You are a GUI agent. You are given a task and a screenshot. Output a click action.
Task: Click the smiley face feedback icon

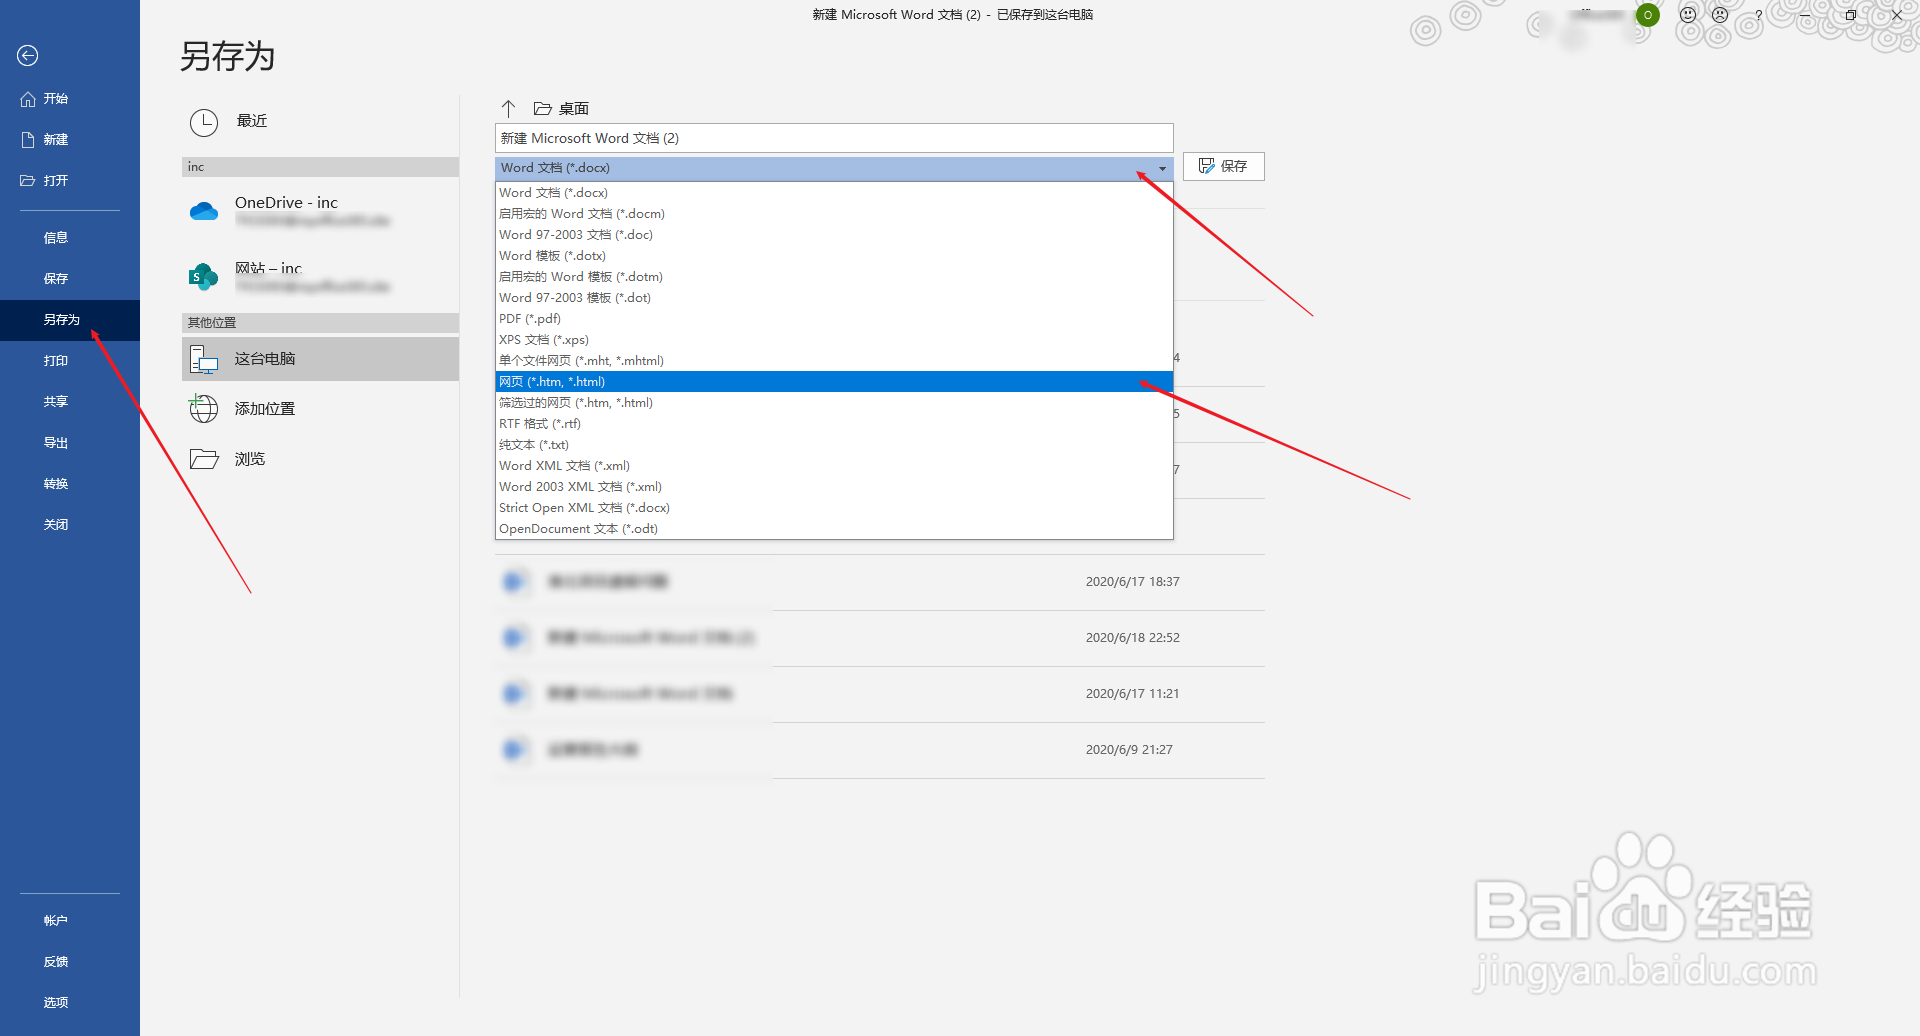(1688, 15)
